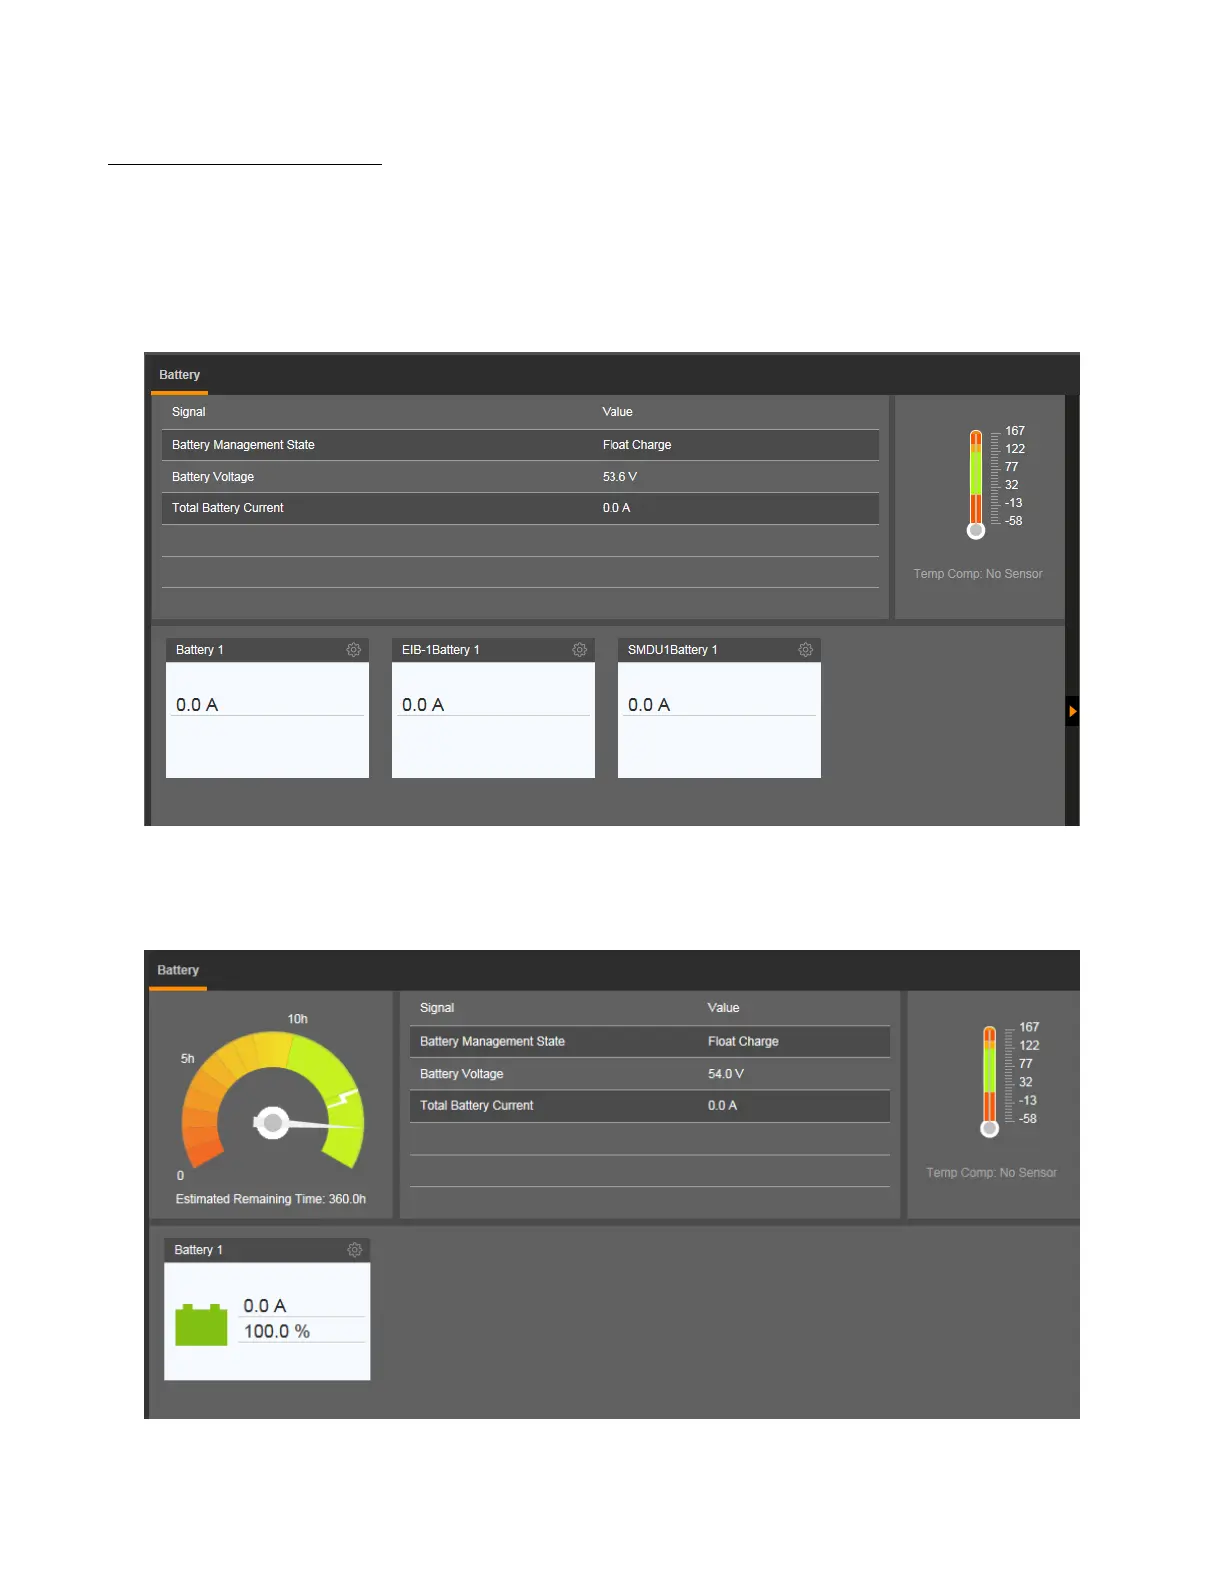The width and height of the screenshot is (1224, 1584).
Task: Click Float Charge in the 54.0 V table
Action: (743, 1041)
